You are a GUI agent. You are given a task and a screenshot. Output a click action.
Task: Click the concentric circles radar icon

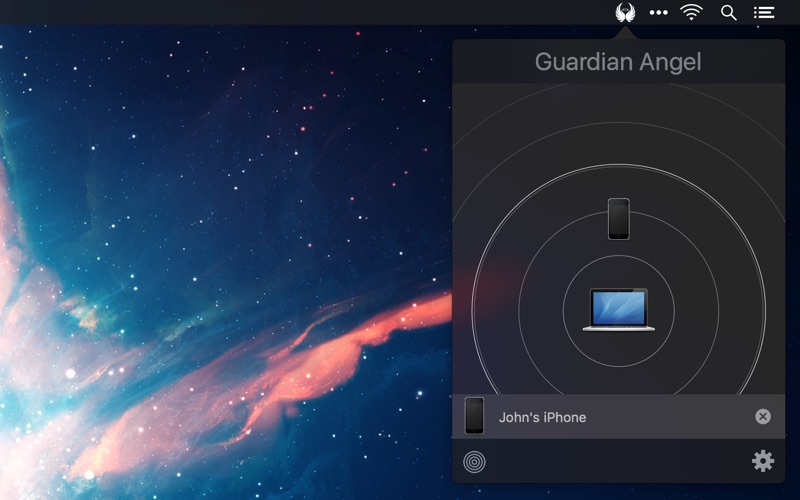474,462
